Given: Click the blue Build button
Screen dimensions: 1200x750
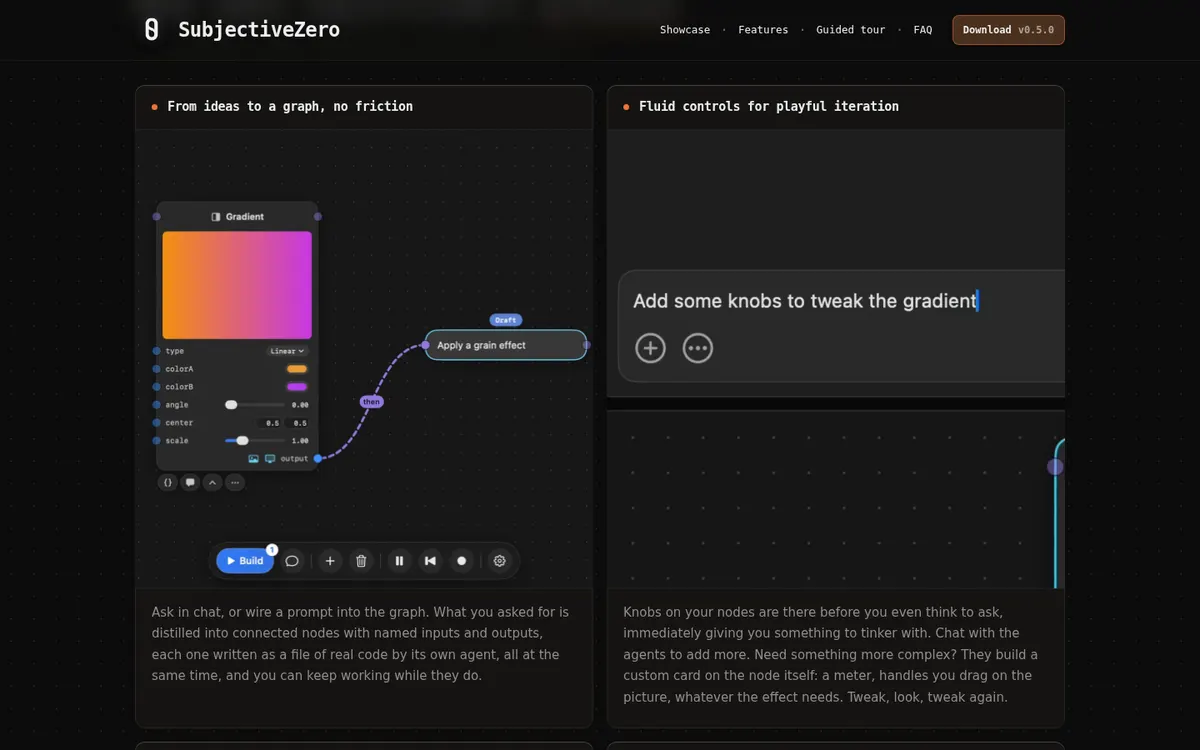Looking at the screenshot, I should (x=245, y=561).
